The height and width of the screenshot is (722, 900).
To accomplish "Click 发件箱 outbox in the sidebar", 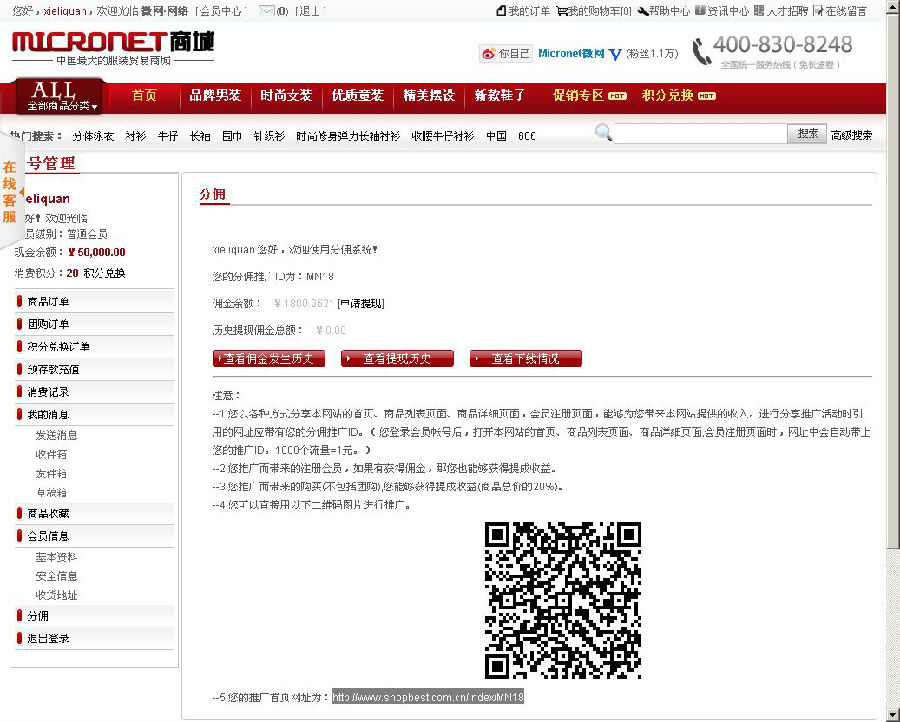I will pos(51,473).
